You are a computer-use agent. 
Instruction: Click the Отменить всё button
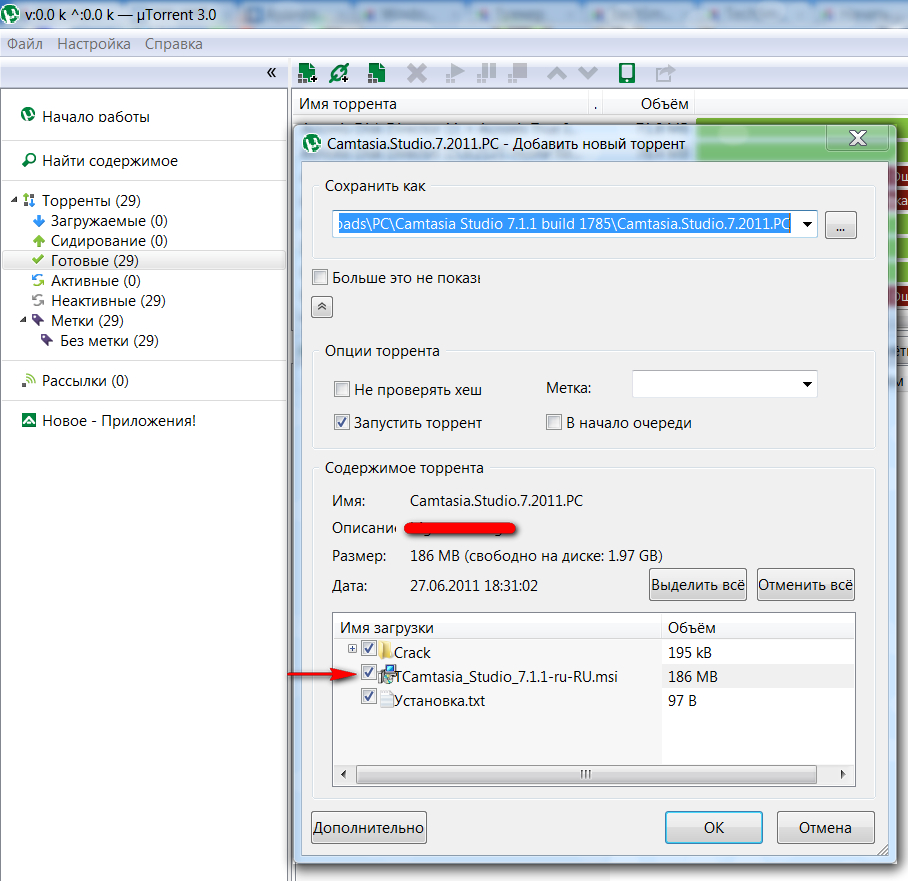(x=806, y=584)
